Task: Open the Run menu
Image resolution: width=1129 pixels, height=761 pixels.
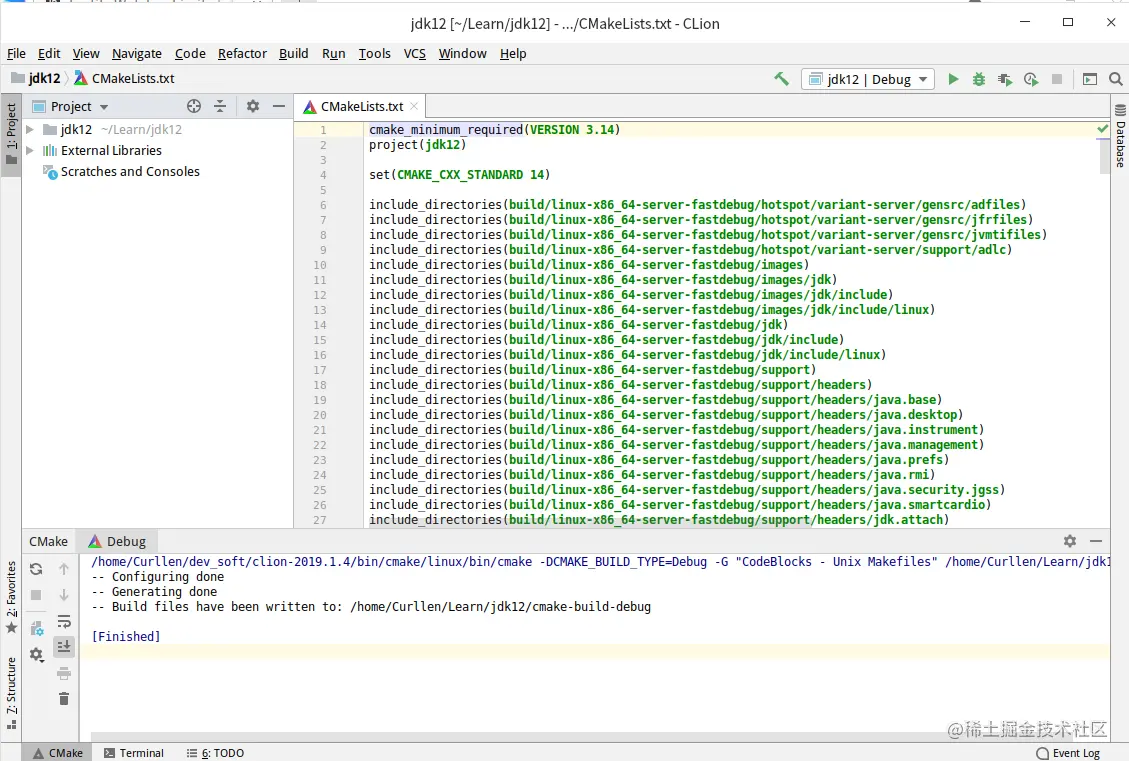Action: (333, 53)
